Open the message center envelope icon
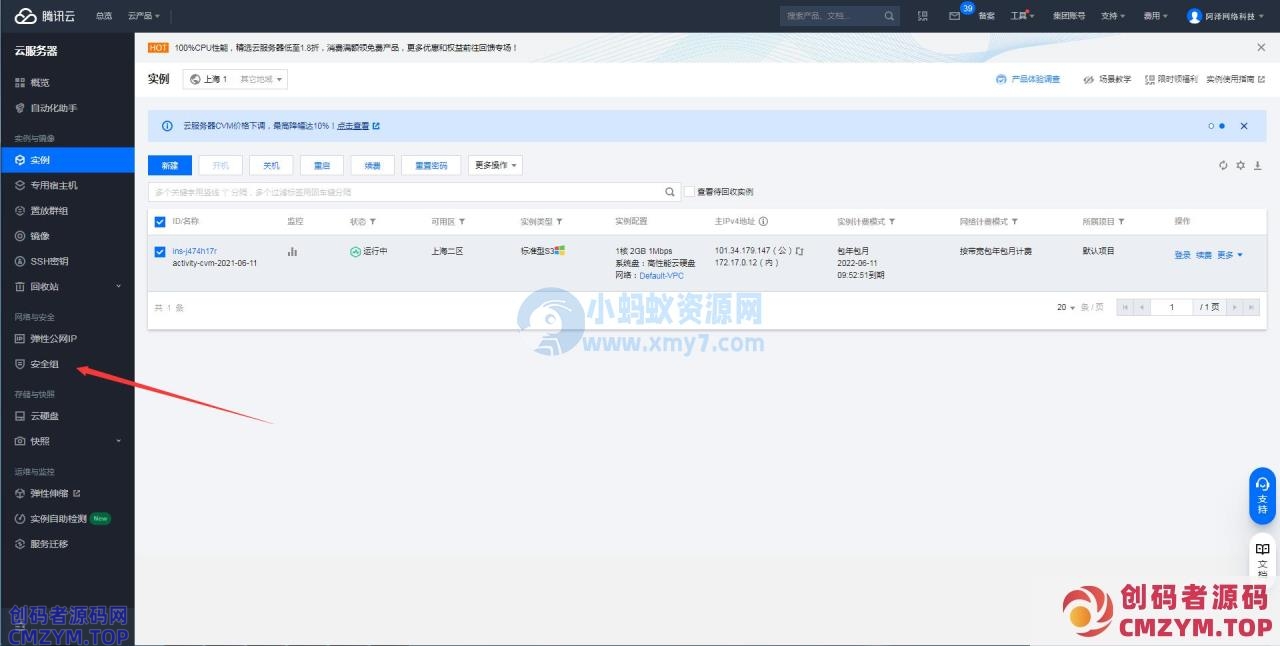The image size is (1280, 646). tap(954, 16)
